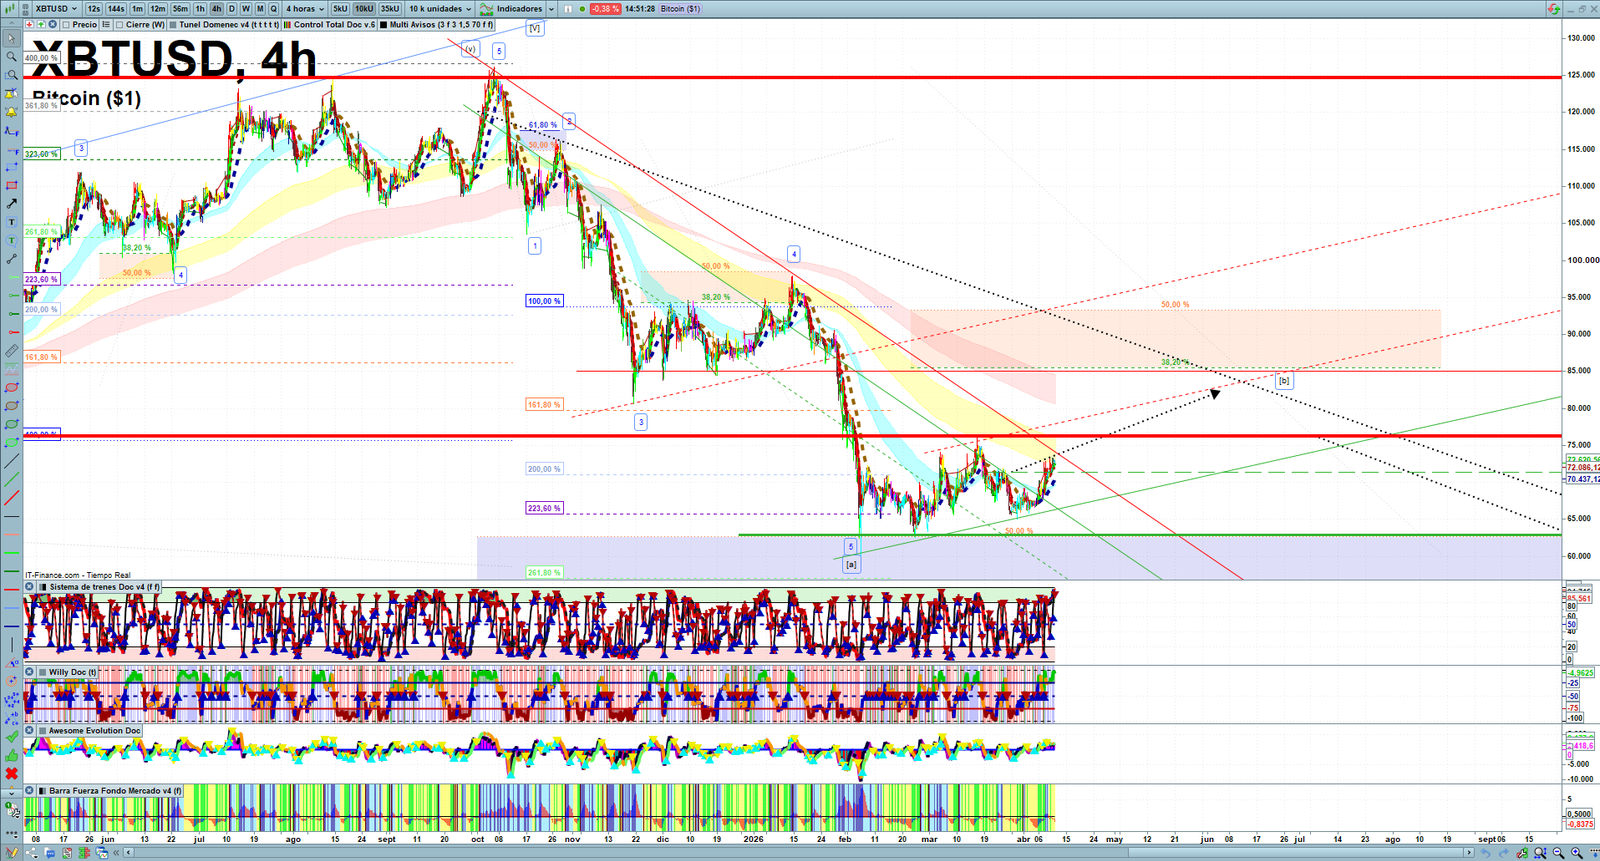This screenshot has width=1600, height=861.
Task: Close the Barra Fuerza Fondo Mercado panel
Action: (30, 791)
